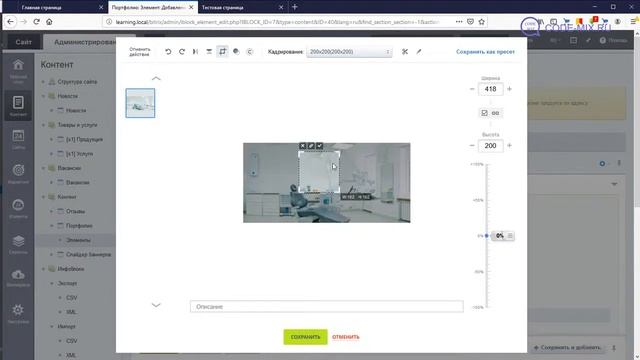
Task: Open Сайты icon in the admin sidebar
Action: click(x=18, y=139)
